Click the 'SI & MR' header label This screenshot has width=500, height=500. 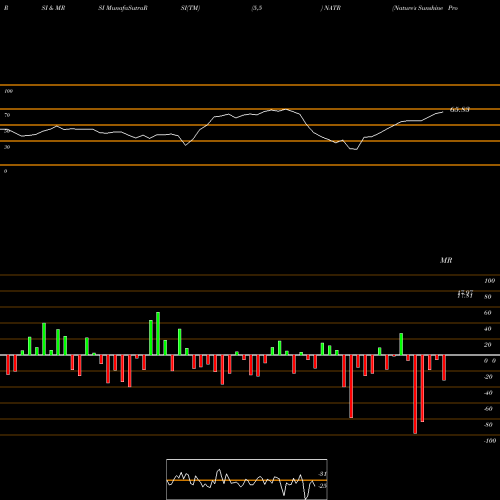53,8
